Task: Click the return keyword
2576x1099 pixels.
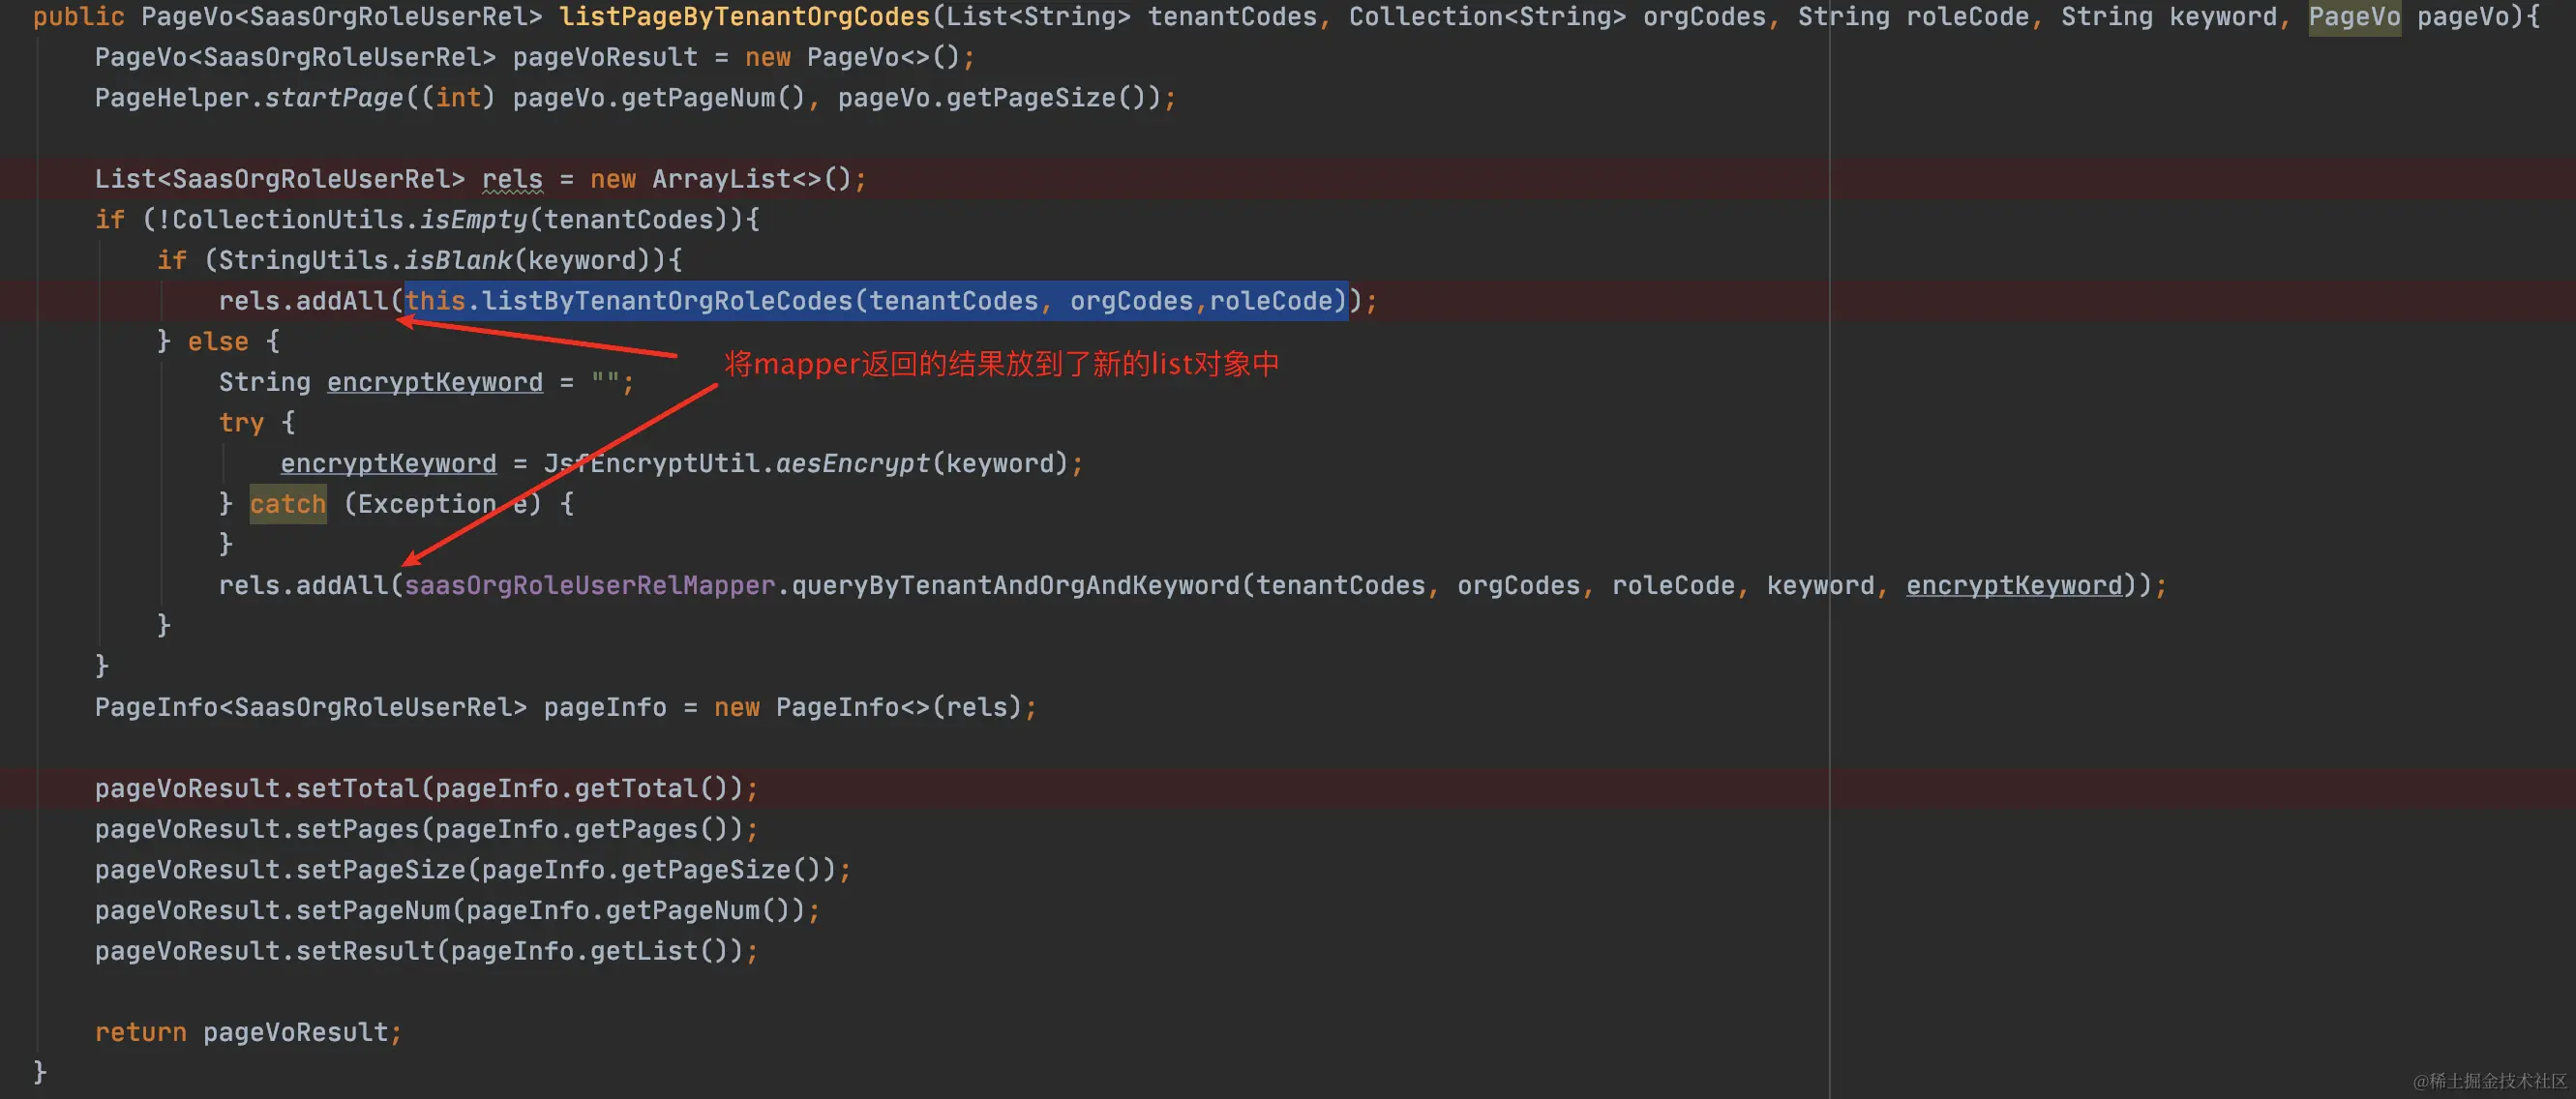Action: point(140,1032)
